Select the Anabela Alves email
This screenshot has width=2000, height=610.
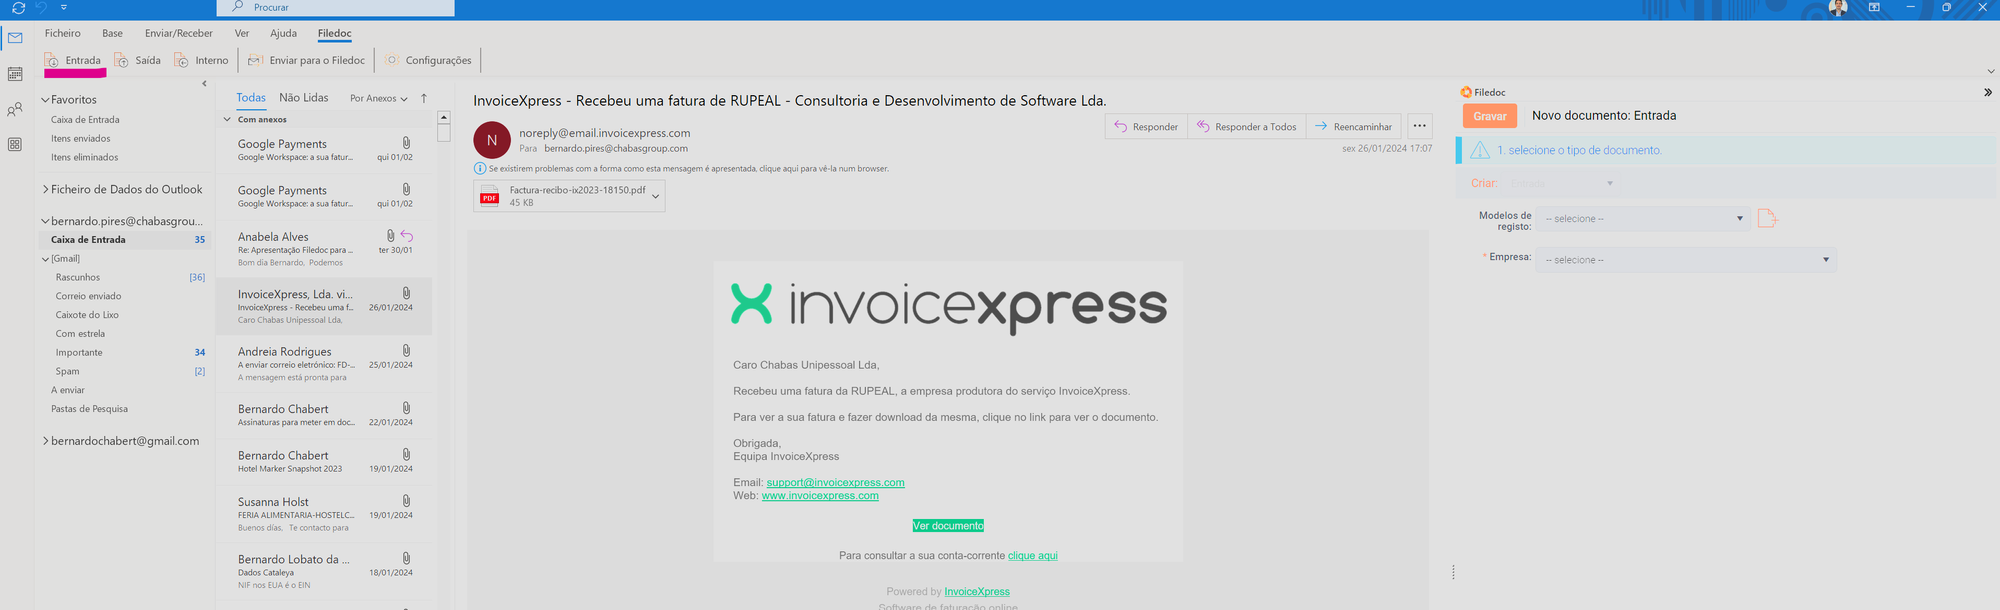tap(325, 249)
